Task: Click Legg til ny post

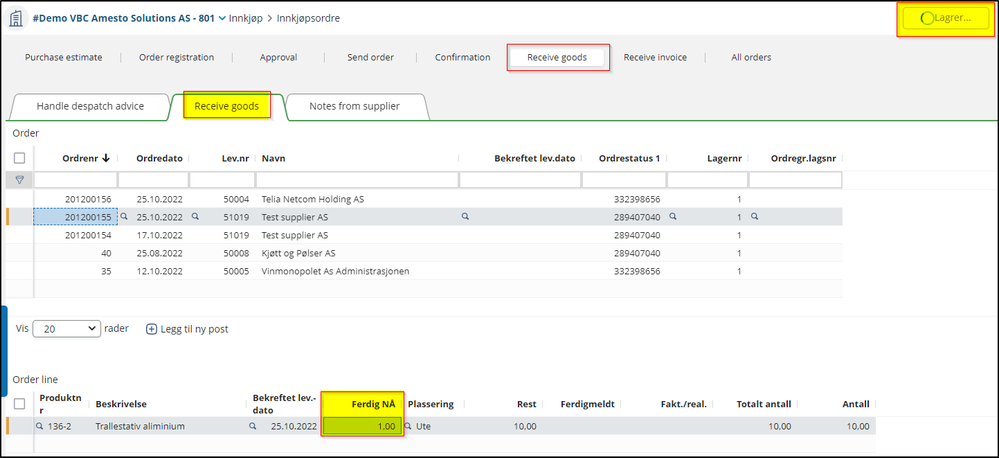Action: (x=187, y=329)
